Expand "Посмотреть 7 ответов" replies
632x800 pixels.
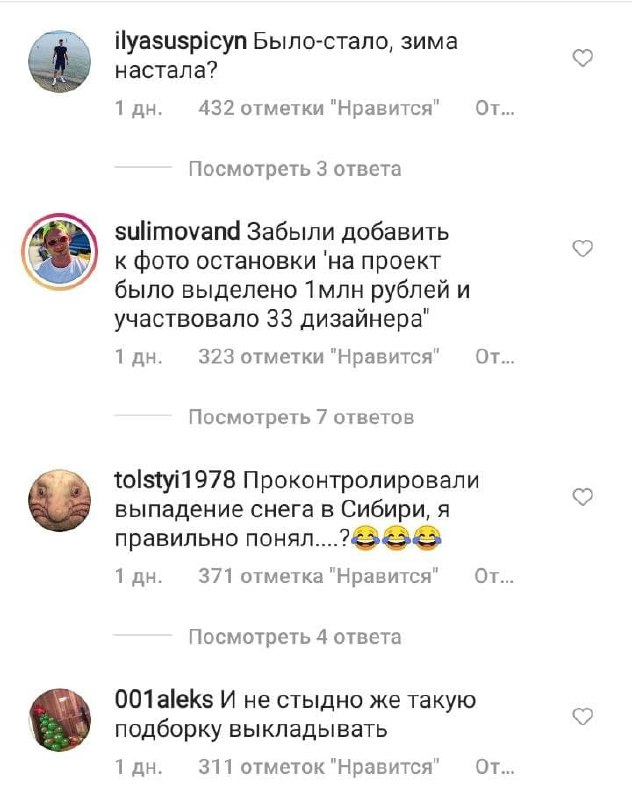[301, 417]
